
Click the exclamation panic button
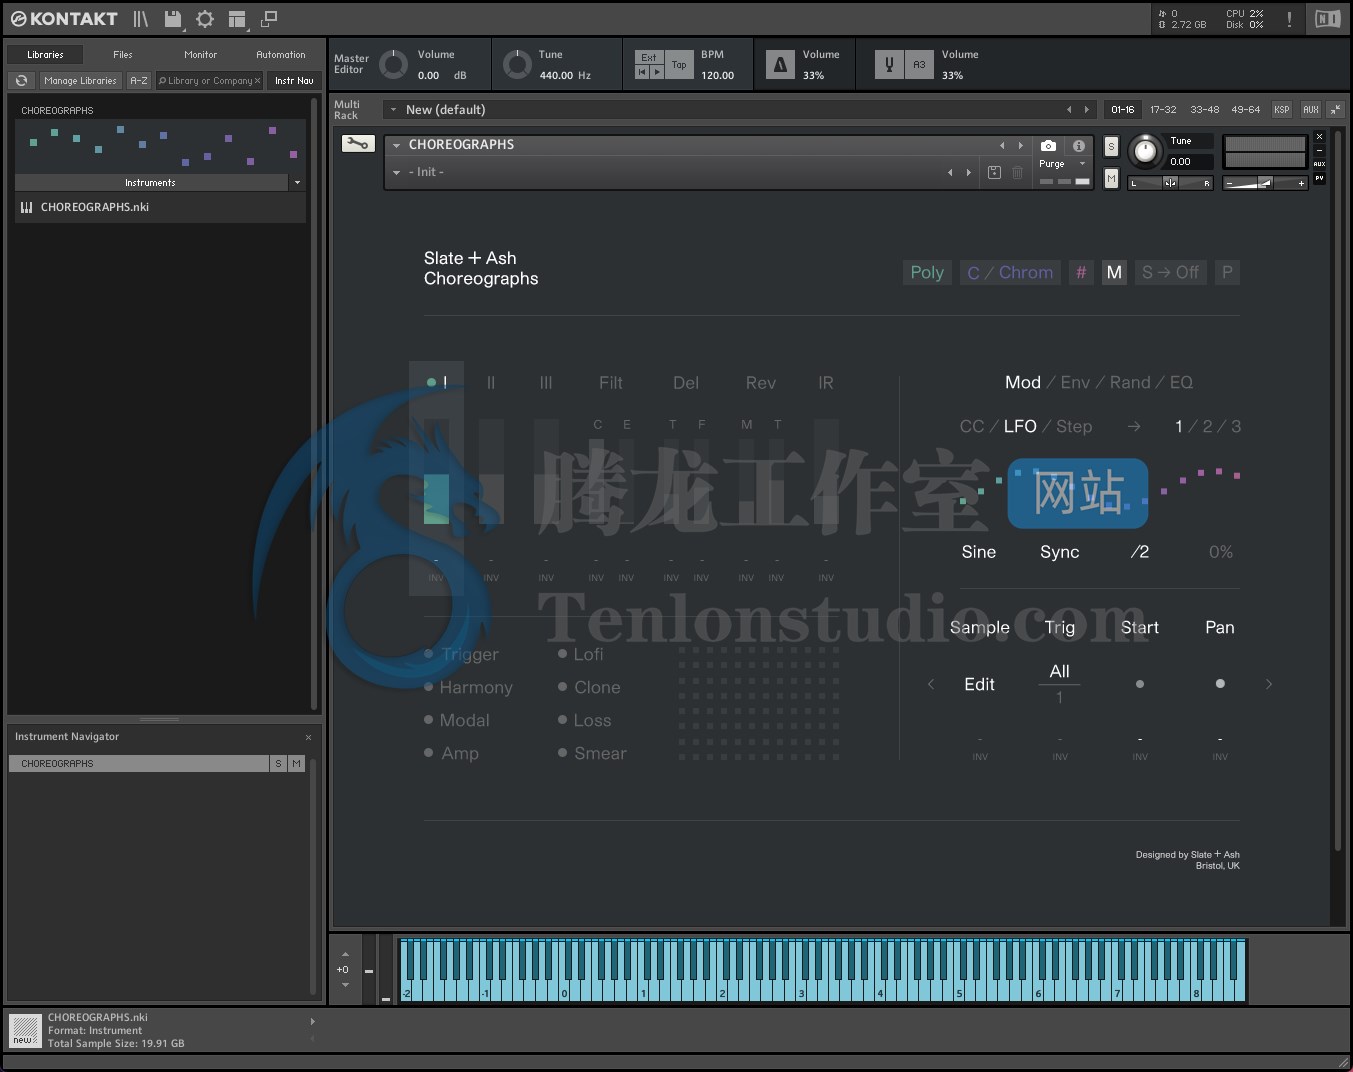(x=1289, y=19)
